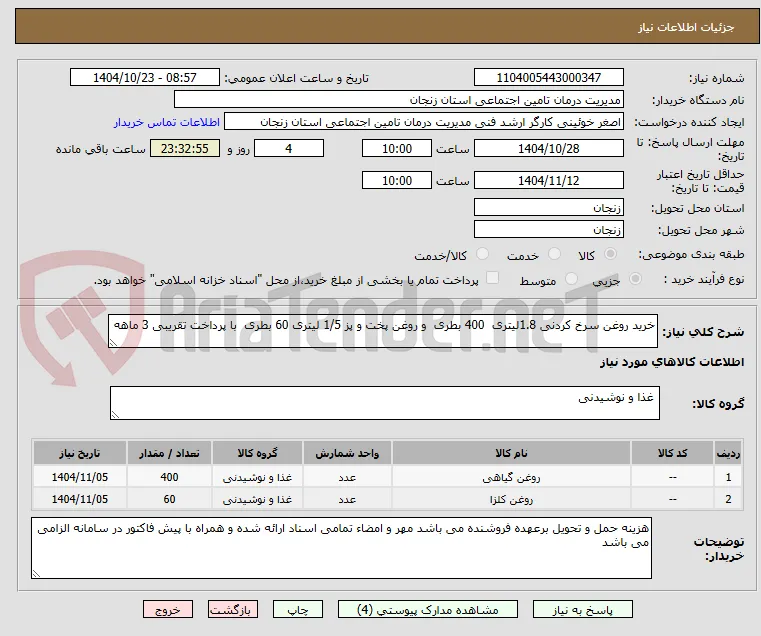Click the need date in روغن گیاهی row
The height and width of the screenshot is (636, 761).
pos(80,477)
